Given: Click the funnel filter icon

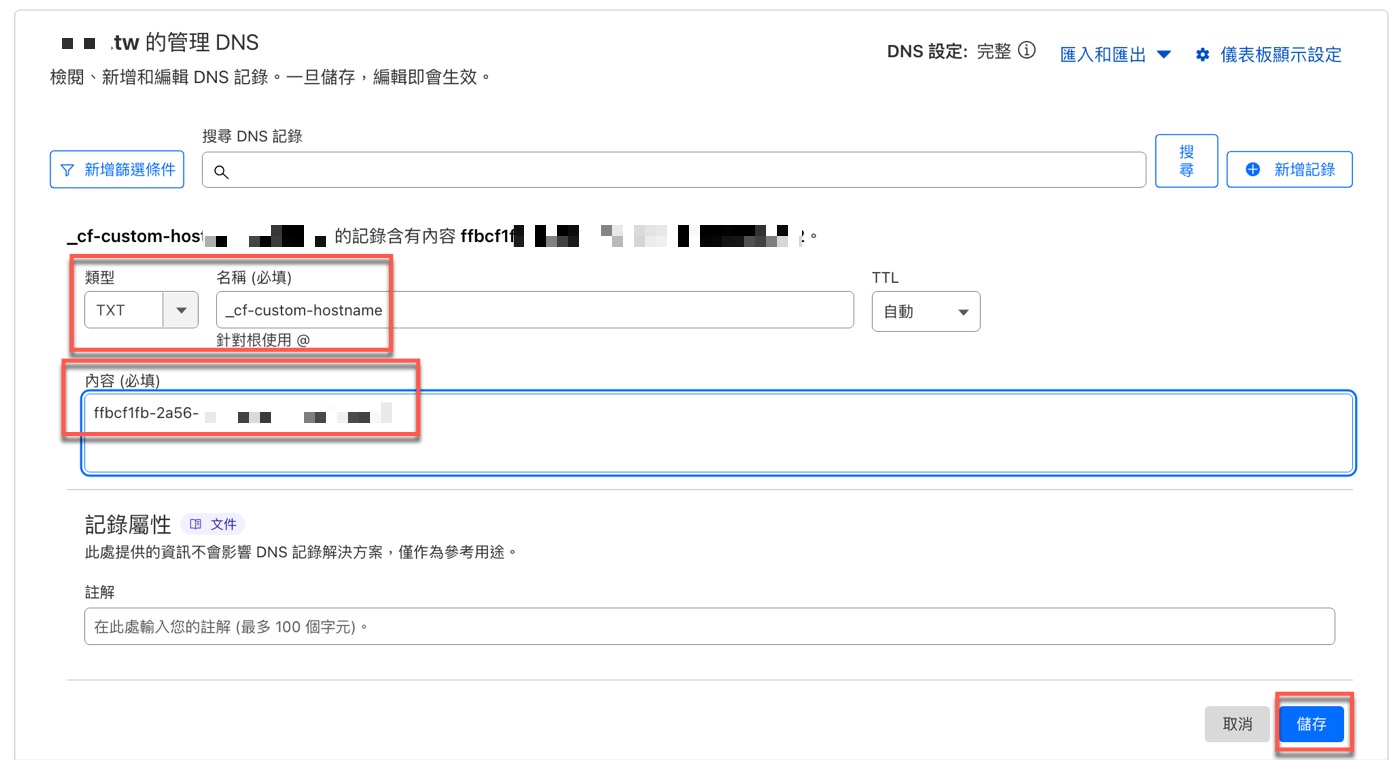Looking at the screenshot, I should point(68,170).
